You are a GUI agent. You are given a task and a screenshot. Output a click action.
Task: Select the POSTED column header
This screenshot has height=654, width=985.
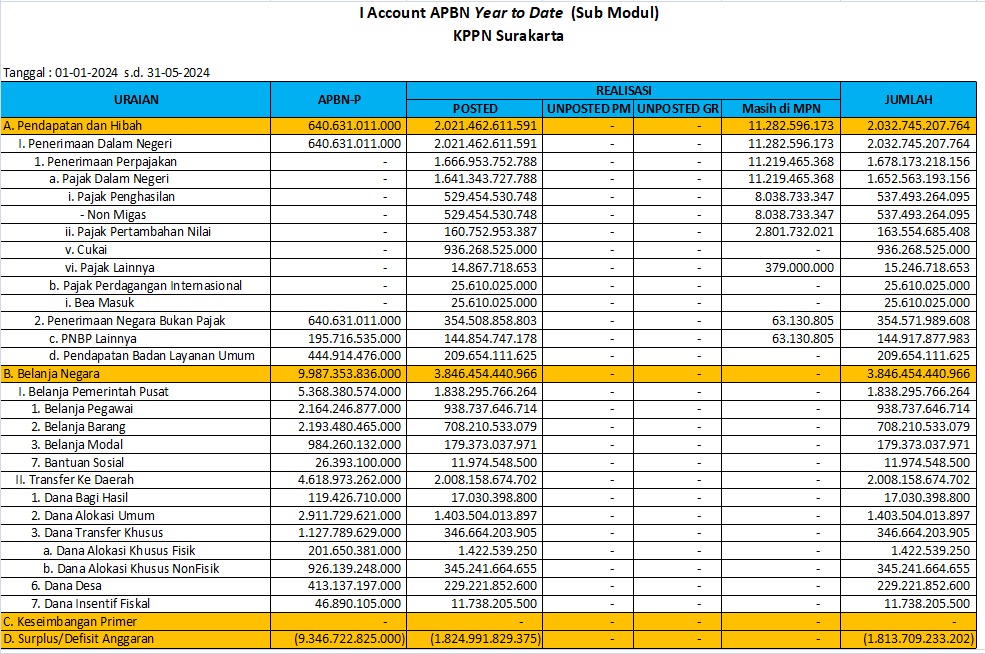pos(475,109)
